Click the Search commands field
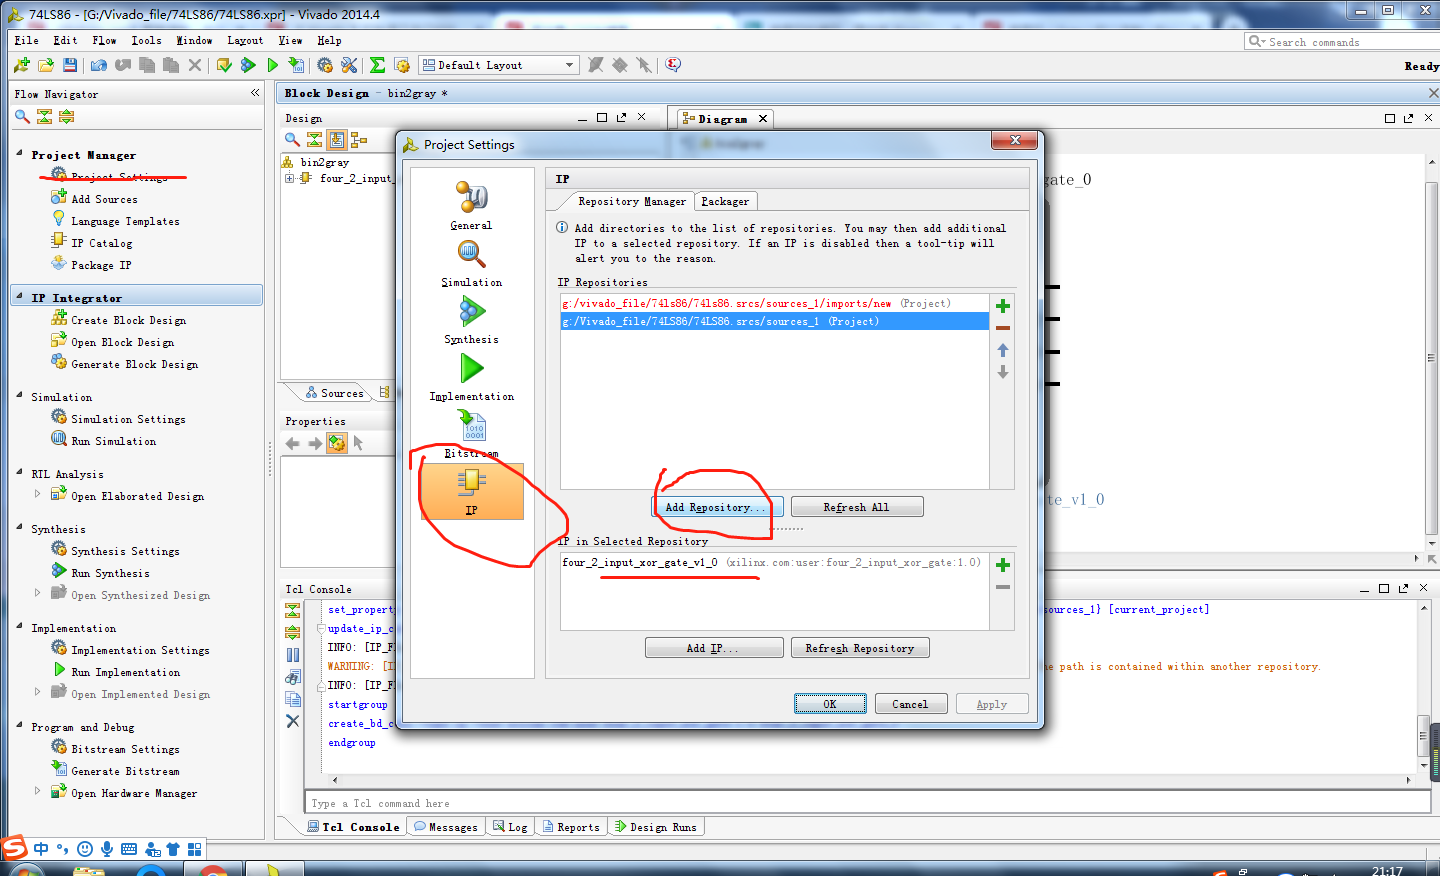Viewport: 1440px width, 876px height. tap(1342, 42)
